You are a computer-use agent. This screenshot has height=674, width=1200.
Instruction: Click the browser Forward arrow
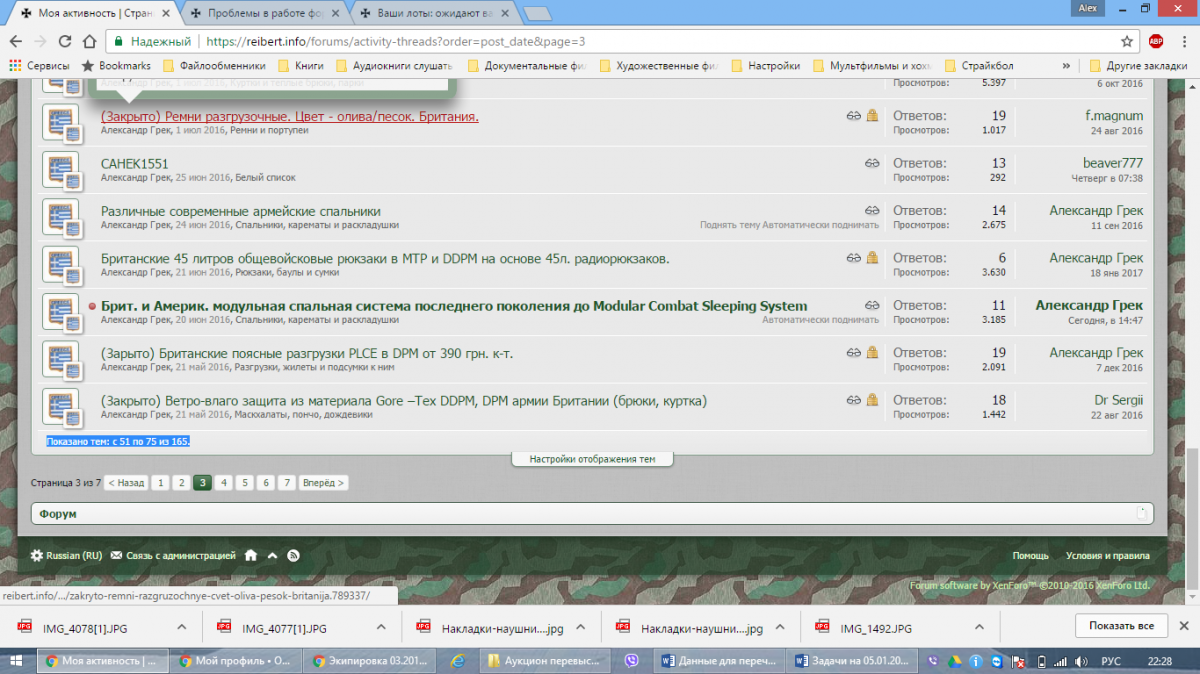40,42
